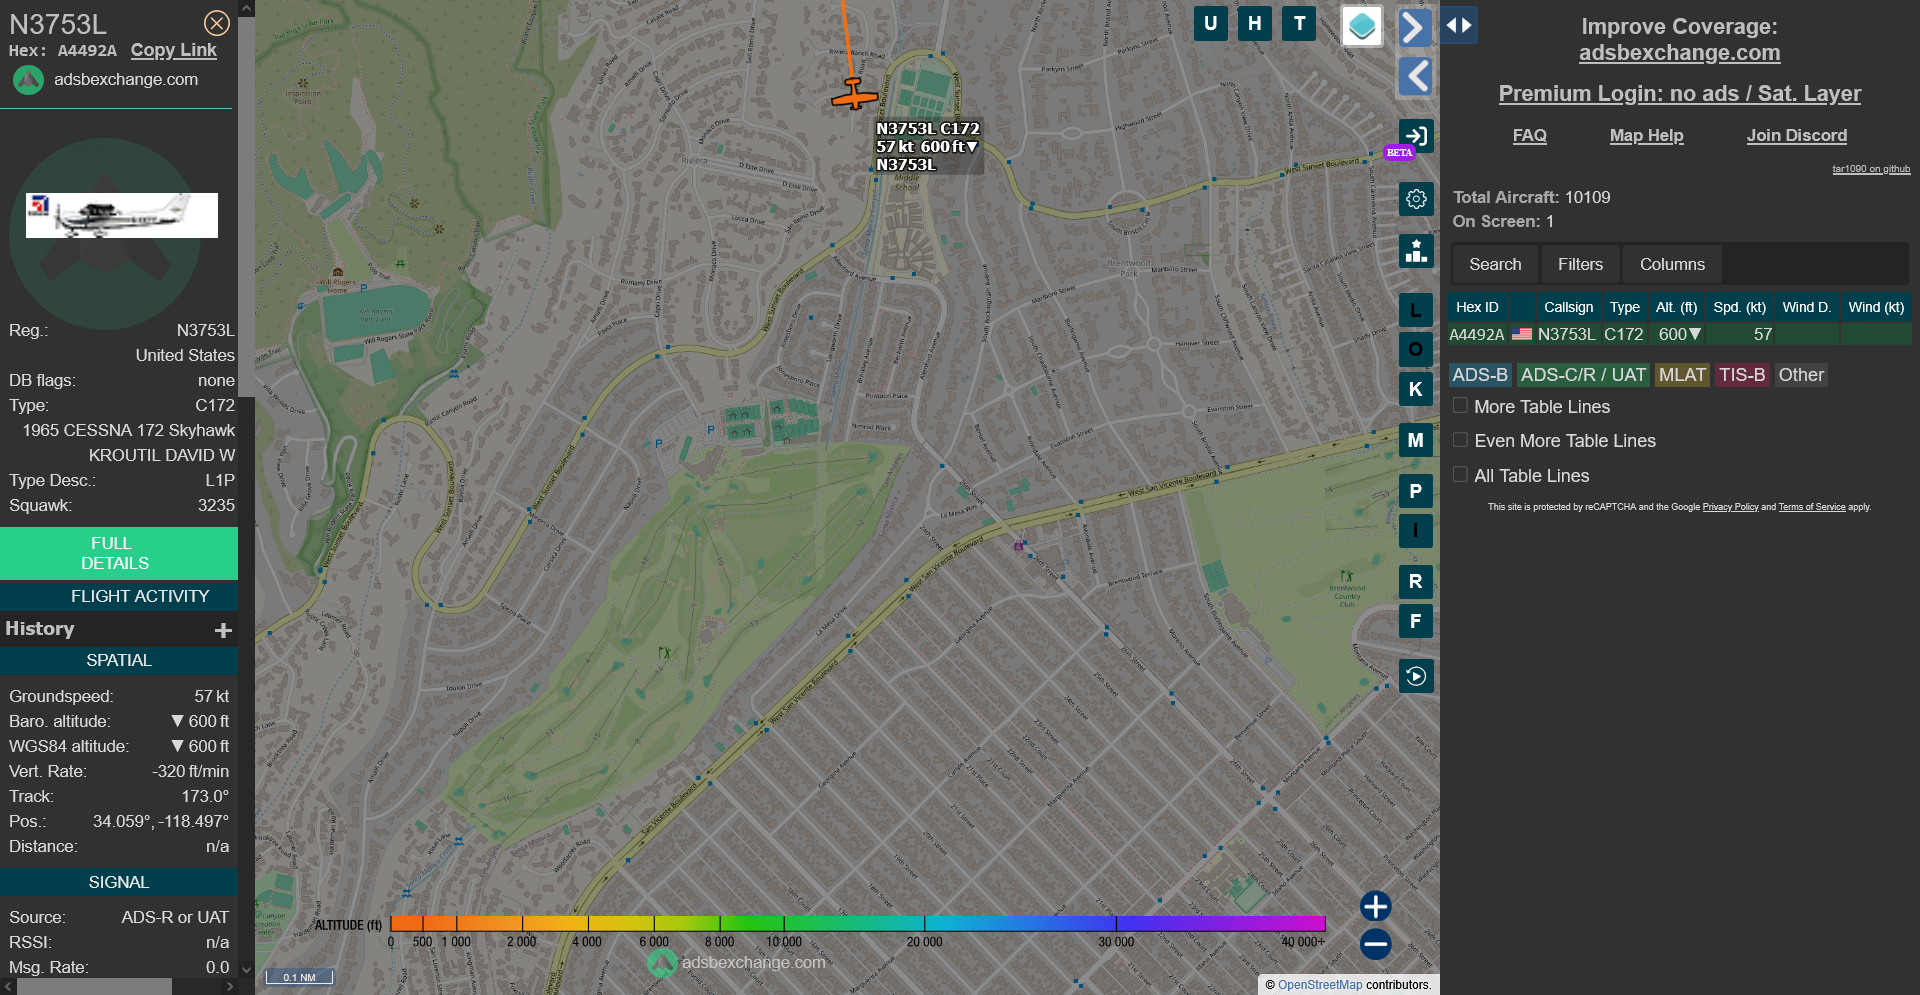
Task: Expand the History section plus icon
Action: pos(223,630)
